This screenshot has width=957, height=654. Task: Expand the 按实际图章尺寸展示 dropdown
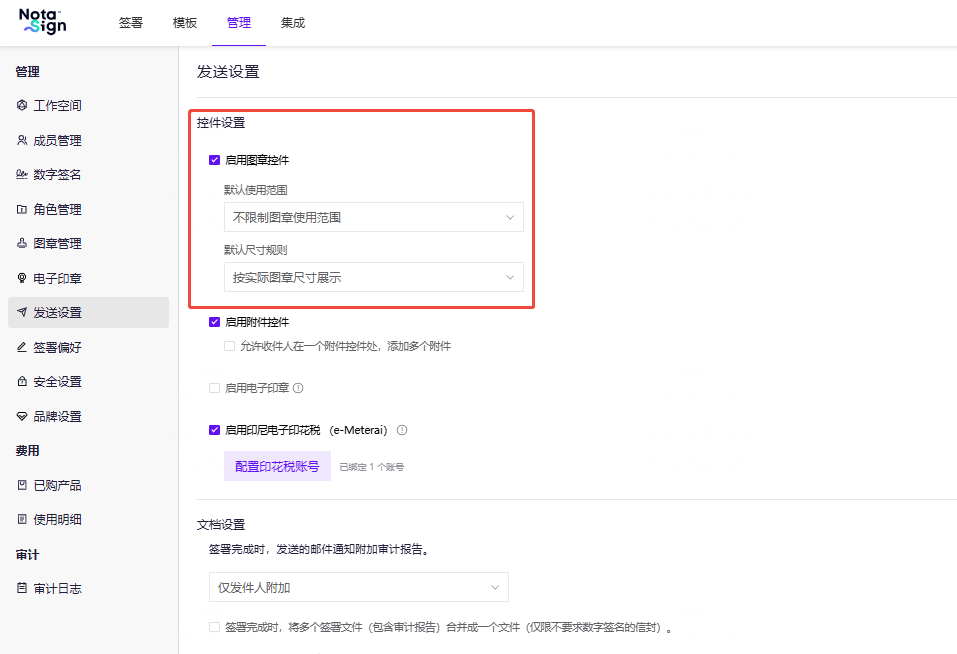[374, 277]
